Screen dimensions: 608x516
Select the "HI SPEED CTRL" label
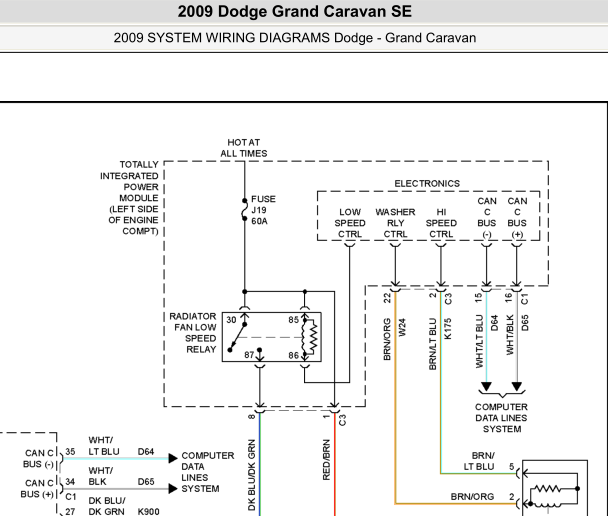[x=441, y=223]
